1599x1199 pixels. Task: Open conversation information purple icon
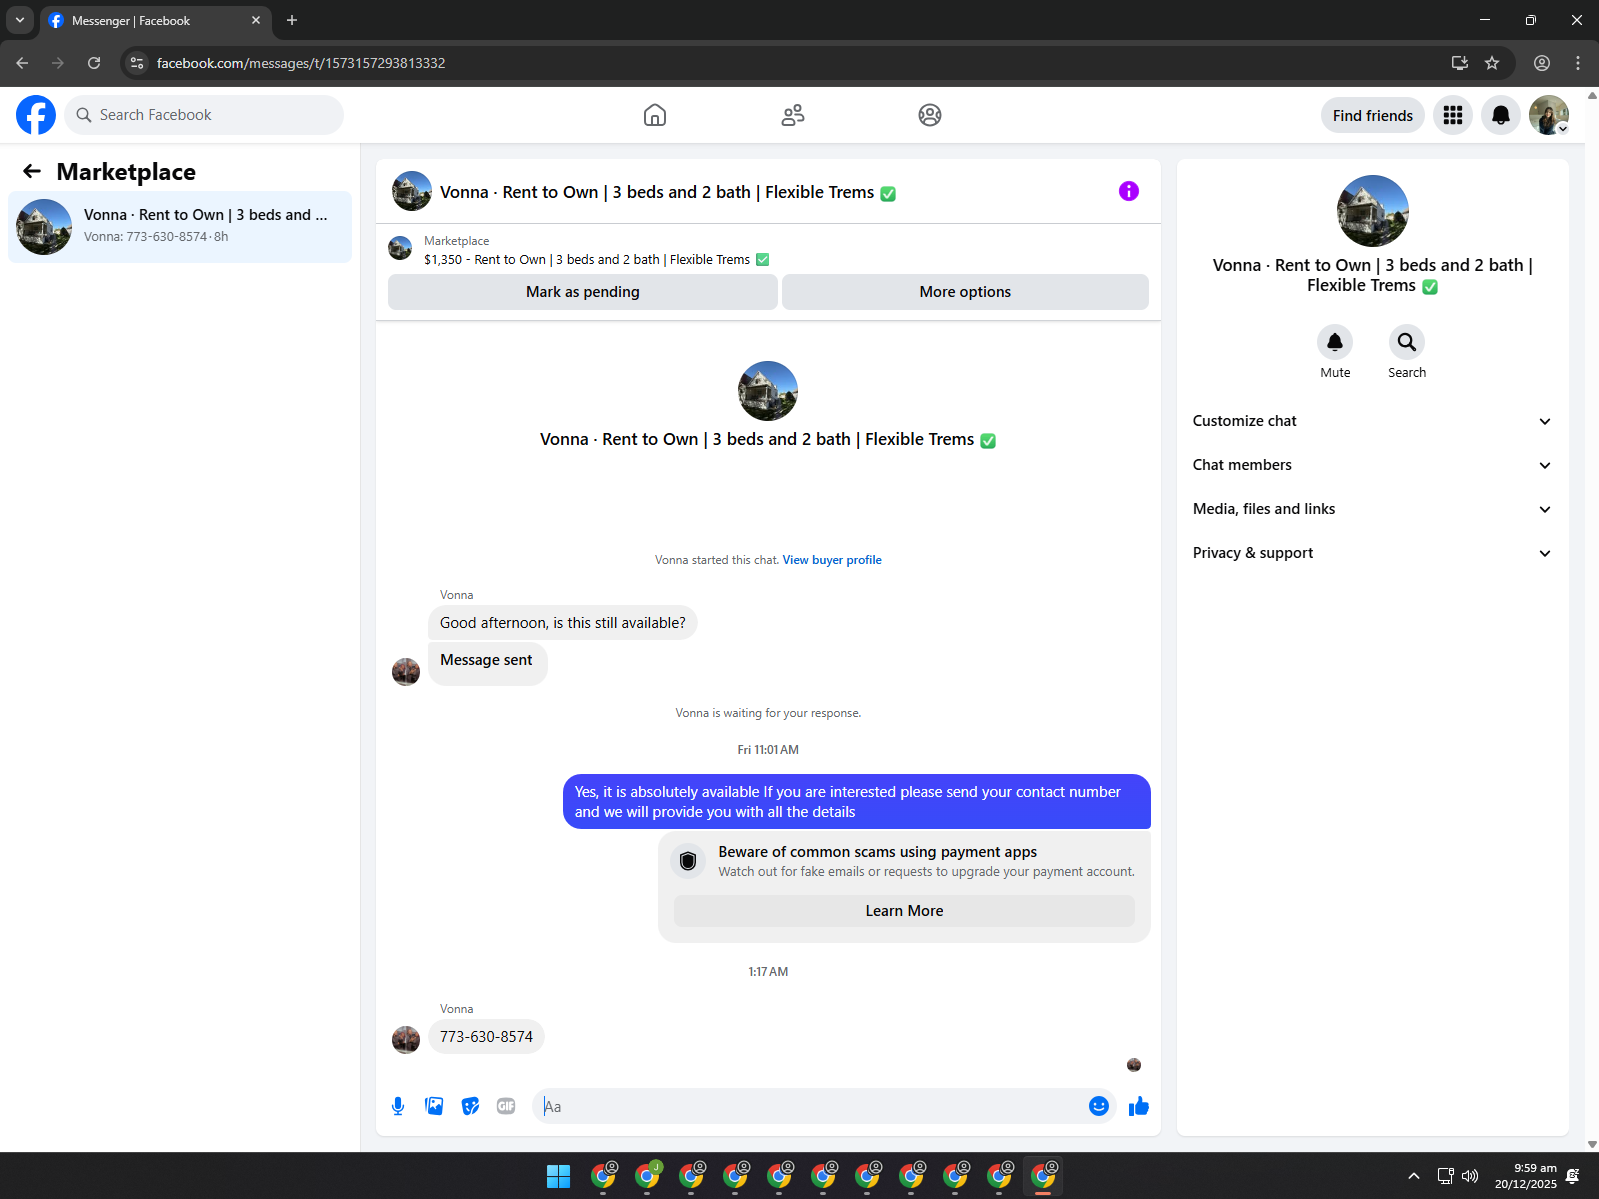point(1129,191)
